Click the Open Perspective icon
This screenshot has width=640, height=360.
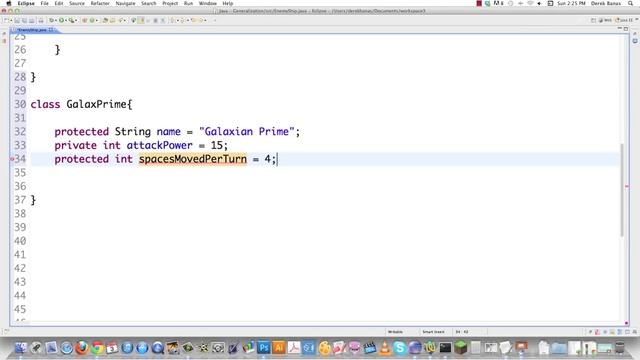(x=593, y=20)
